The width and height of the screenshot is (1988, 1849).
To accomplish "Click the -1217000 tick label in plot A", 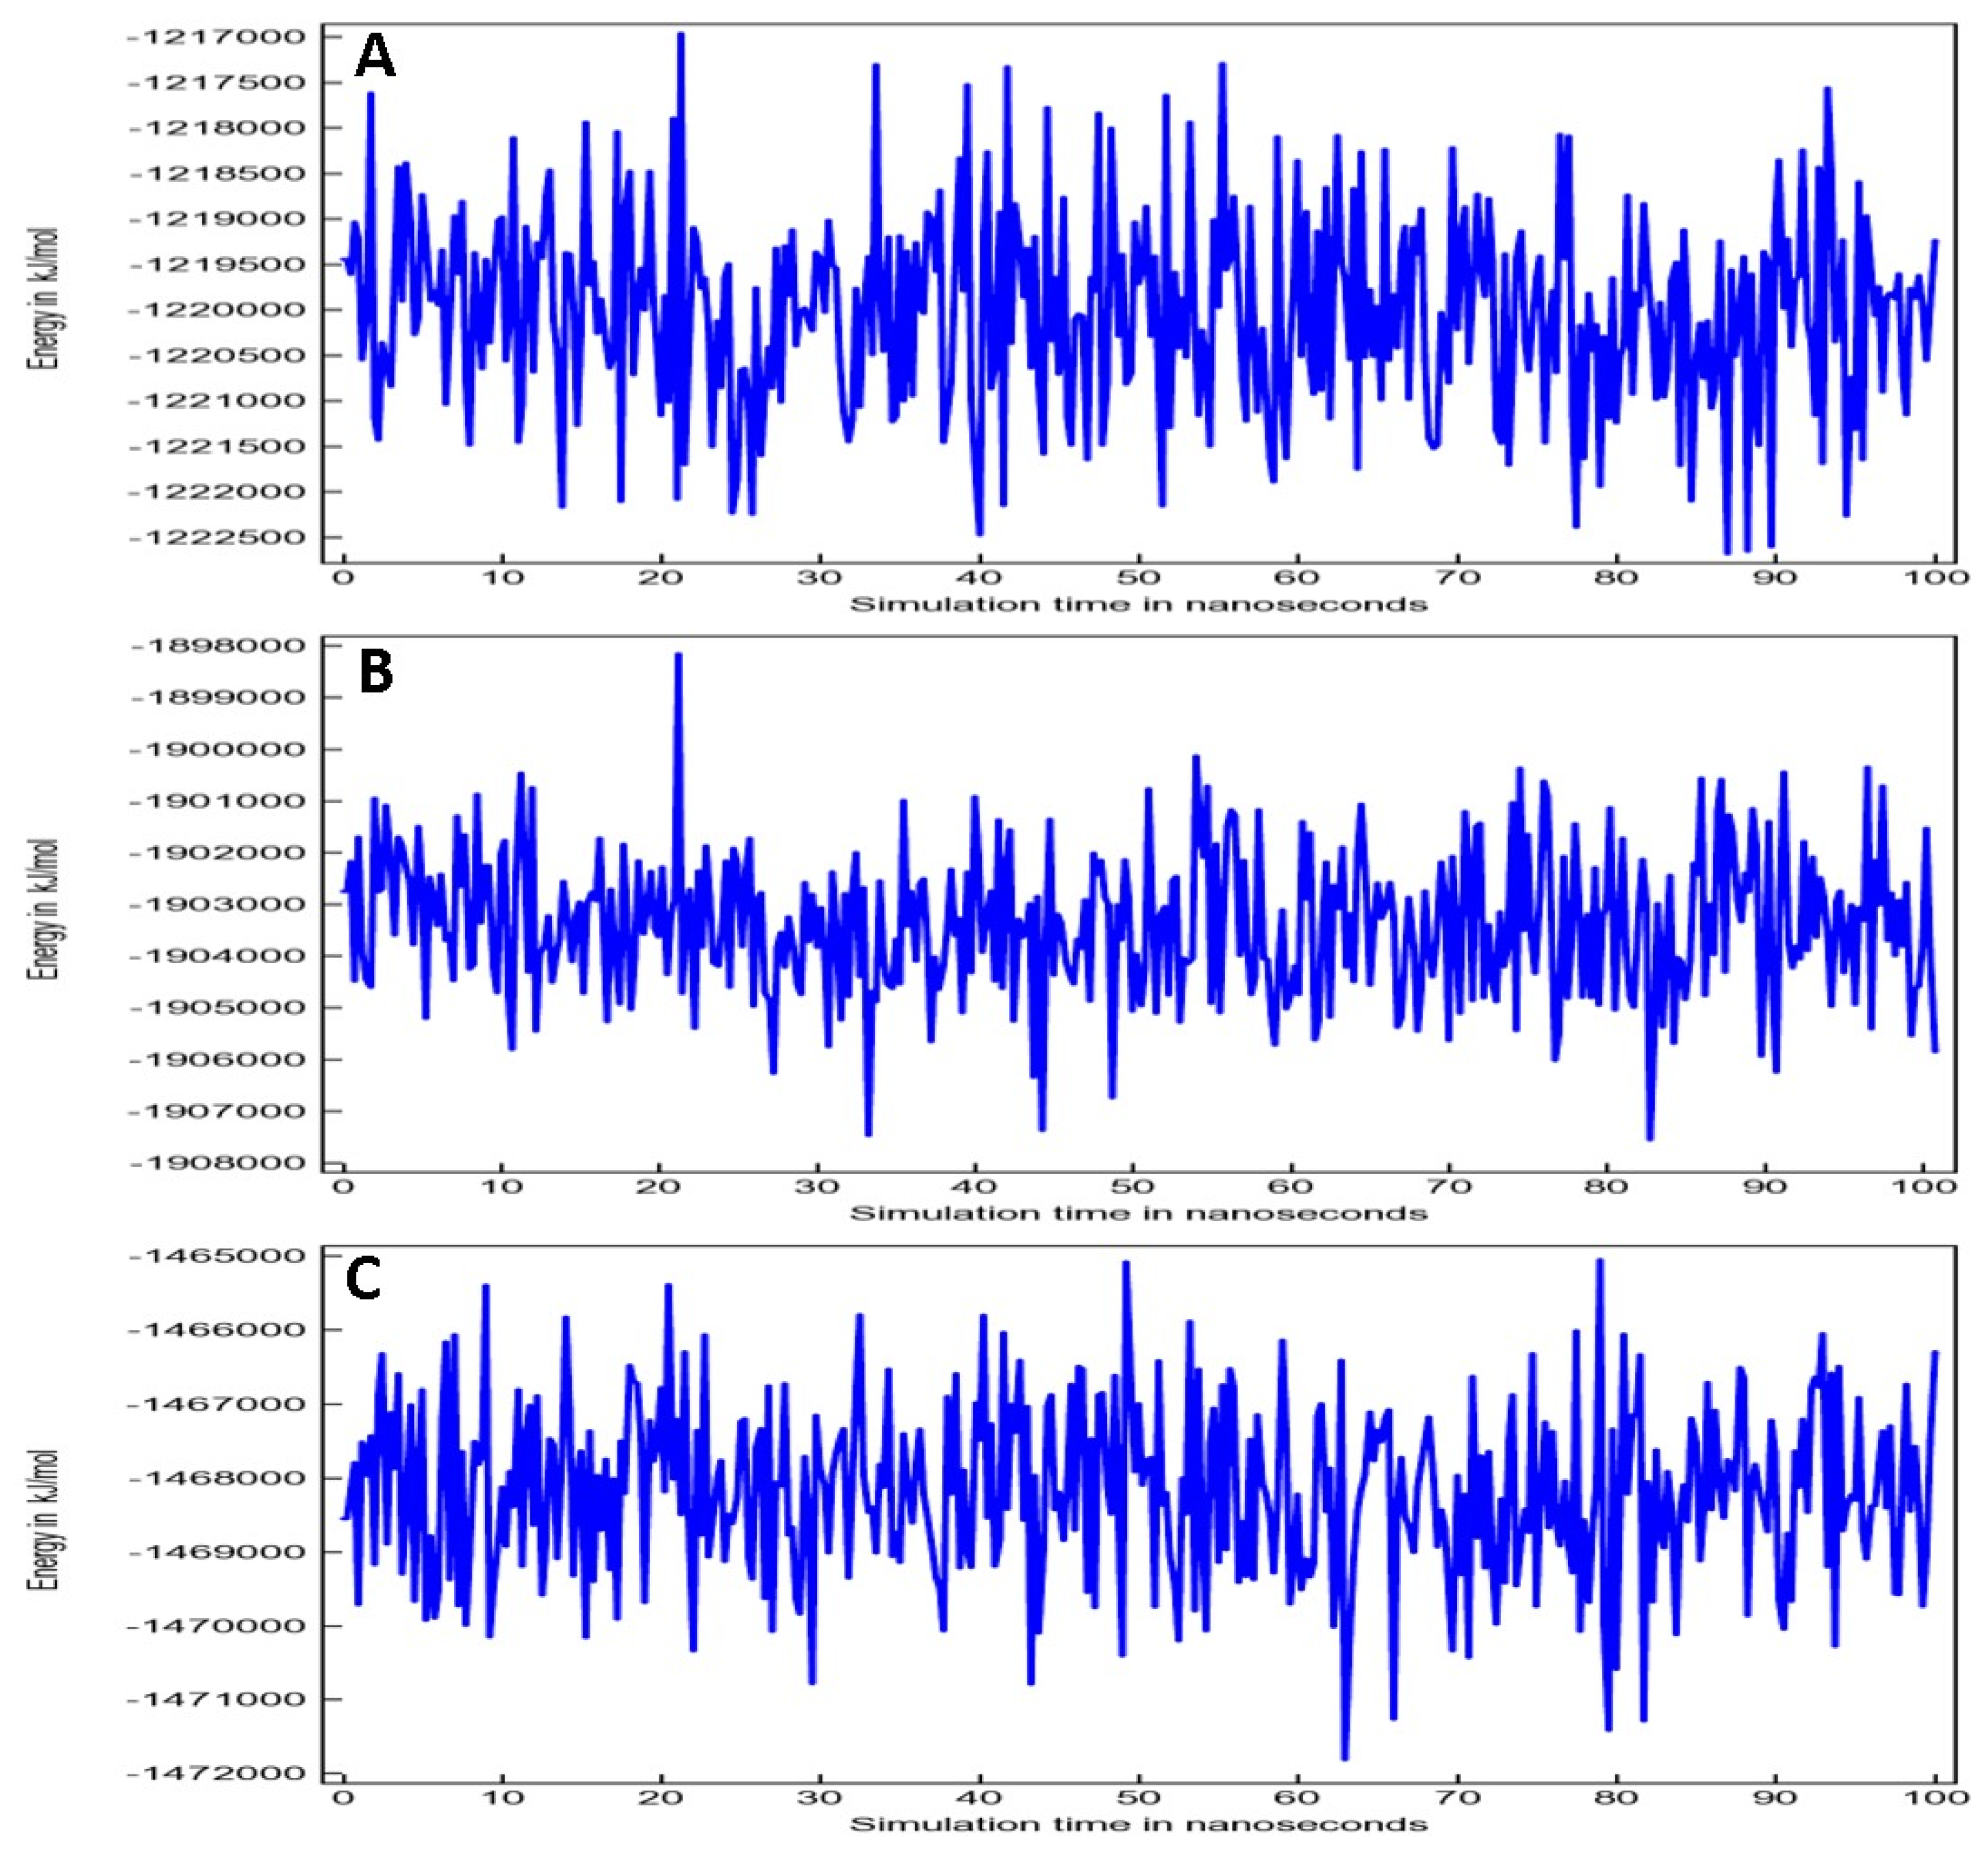I will 215,37.
